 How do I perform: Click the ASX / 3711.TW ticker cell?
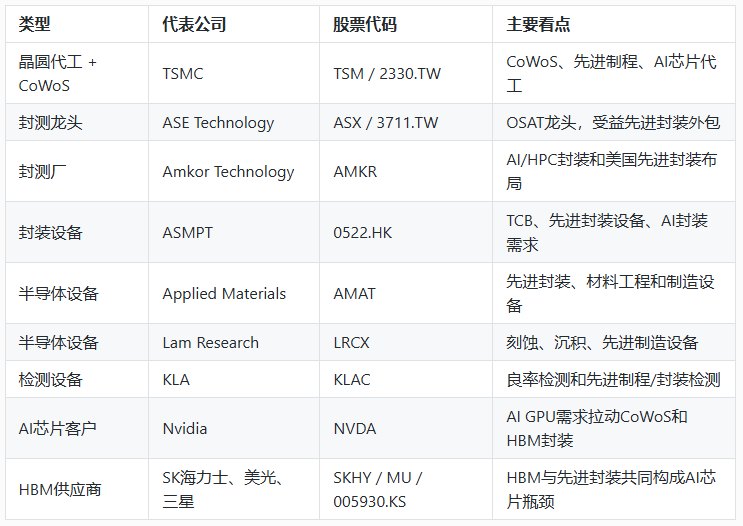coord(406,122)
